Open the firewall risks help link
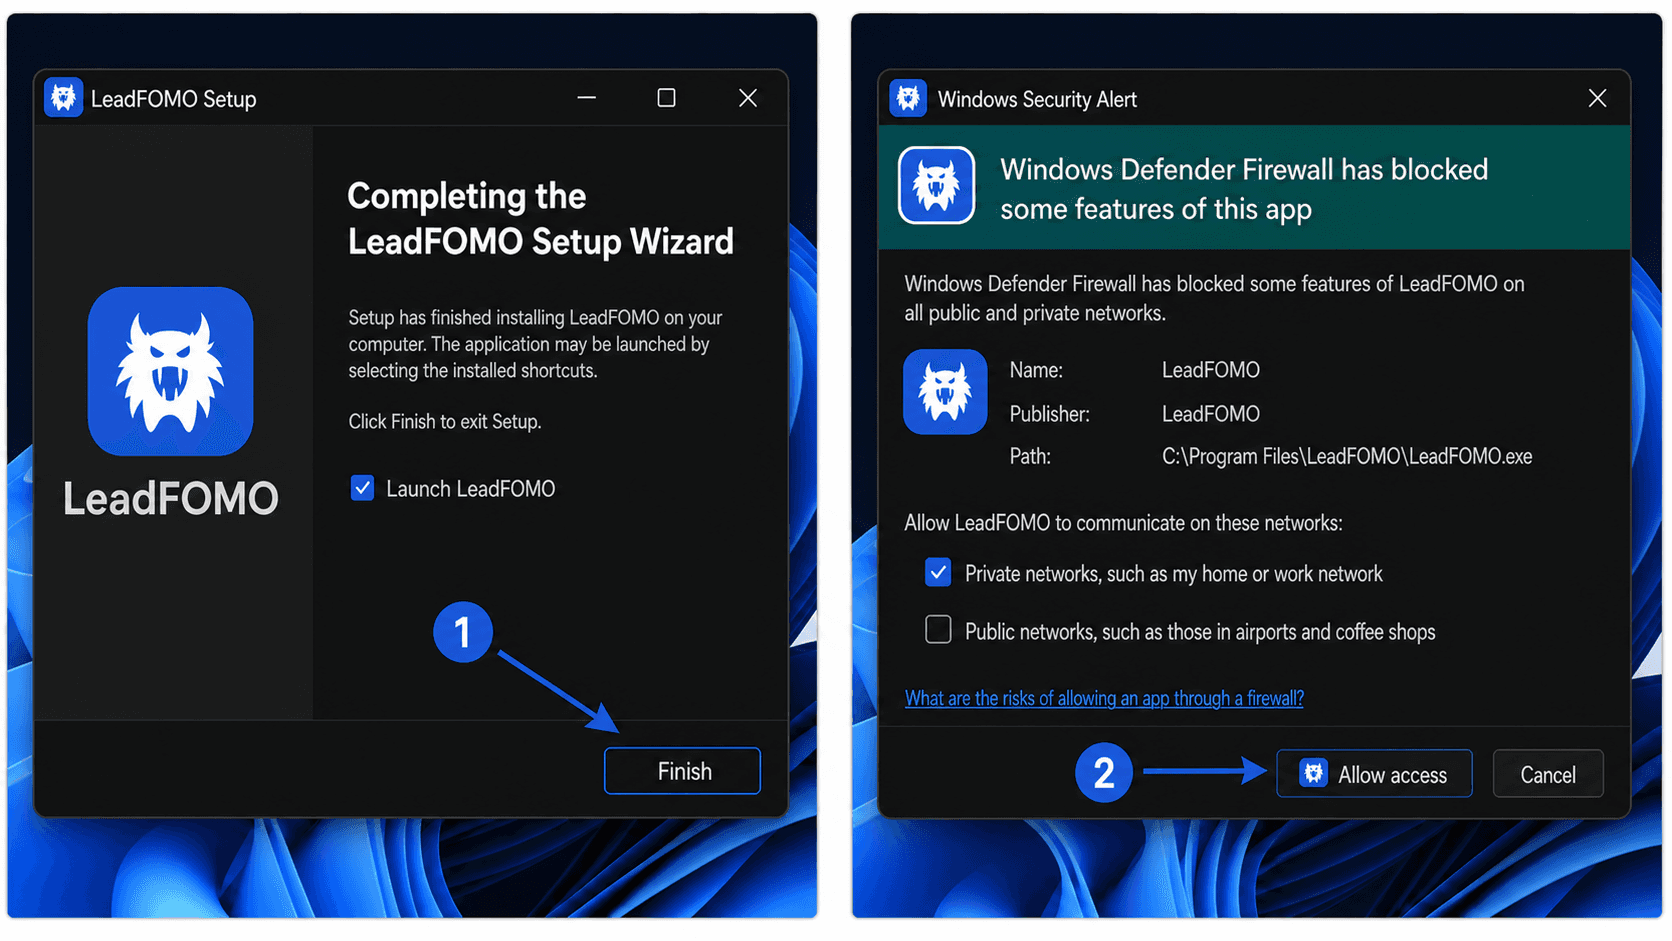This screenshot has width=1672, height=941. (x=1104, y=698)
